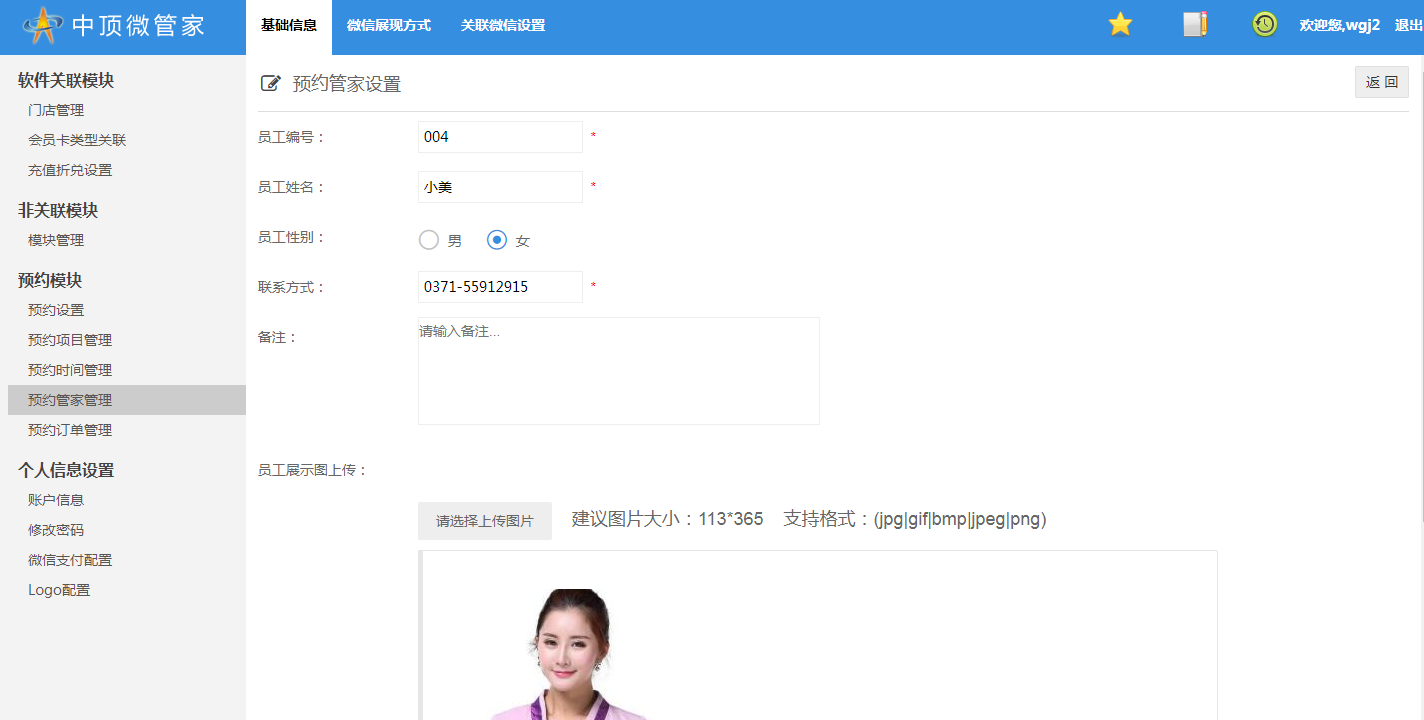Open 修改密码 in the sidebar
The image size is (1424, 720).
pyautogui.click(x=56, y=530)
